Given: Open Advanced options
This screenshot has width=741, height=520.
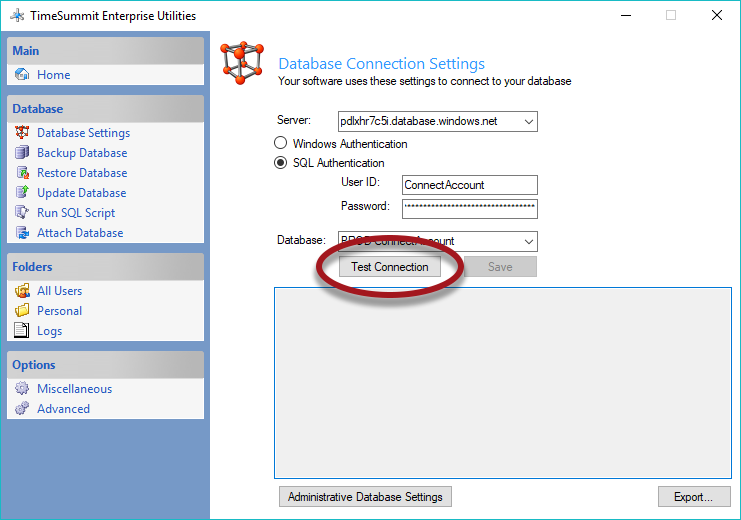Looking at the screenshot, I should point(63,408).
